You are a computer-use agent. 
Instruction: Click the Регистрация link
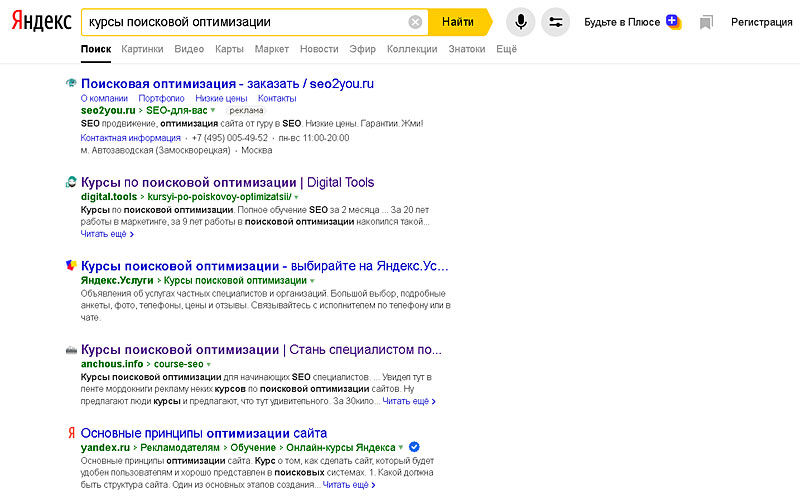click(761, 22)
